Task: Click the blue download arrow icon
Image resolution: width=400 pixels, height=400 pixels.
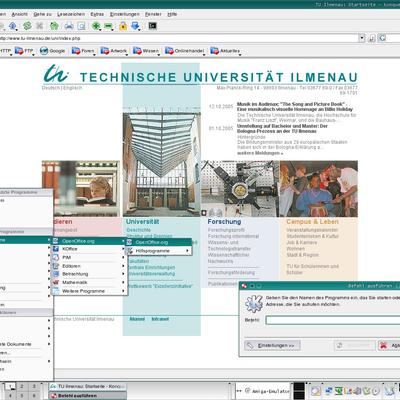Action: [135, 26]
